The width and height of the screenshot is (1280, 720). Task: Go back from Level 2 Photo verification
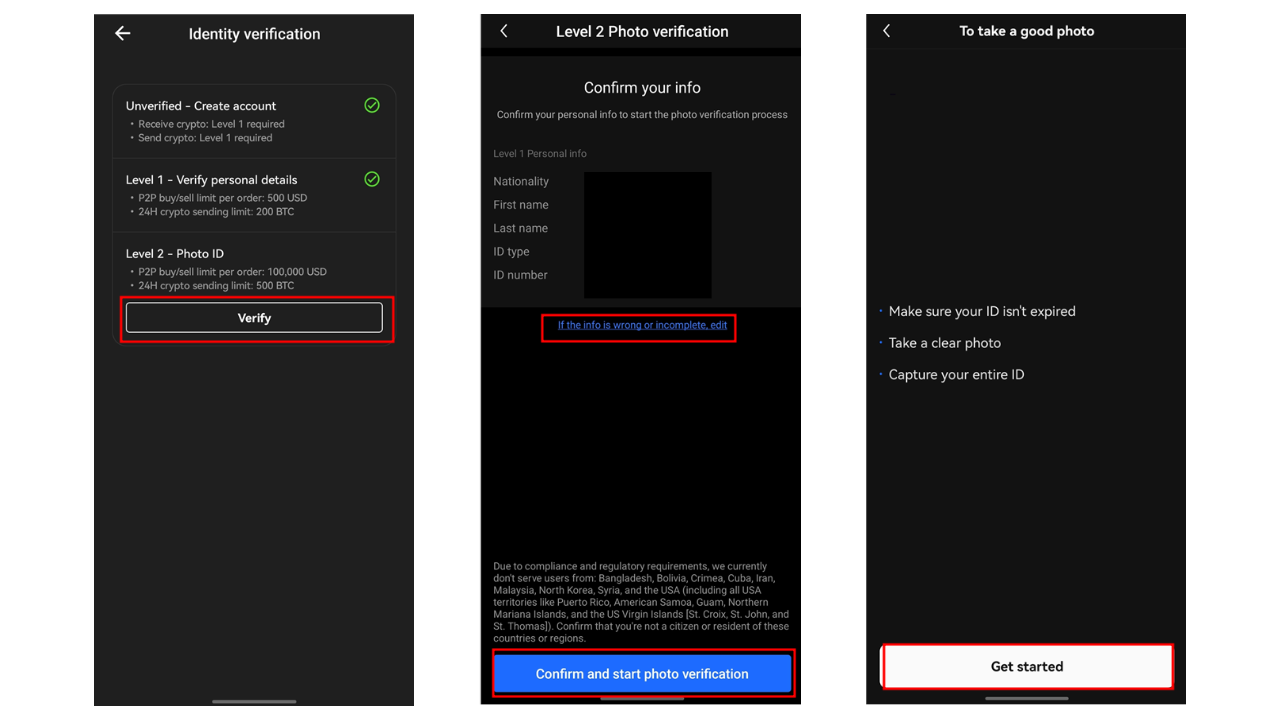pyautogui.click(x=504, y=32)
